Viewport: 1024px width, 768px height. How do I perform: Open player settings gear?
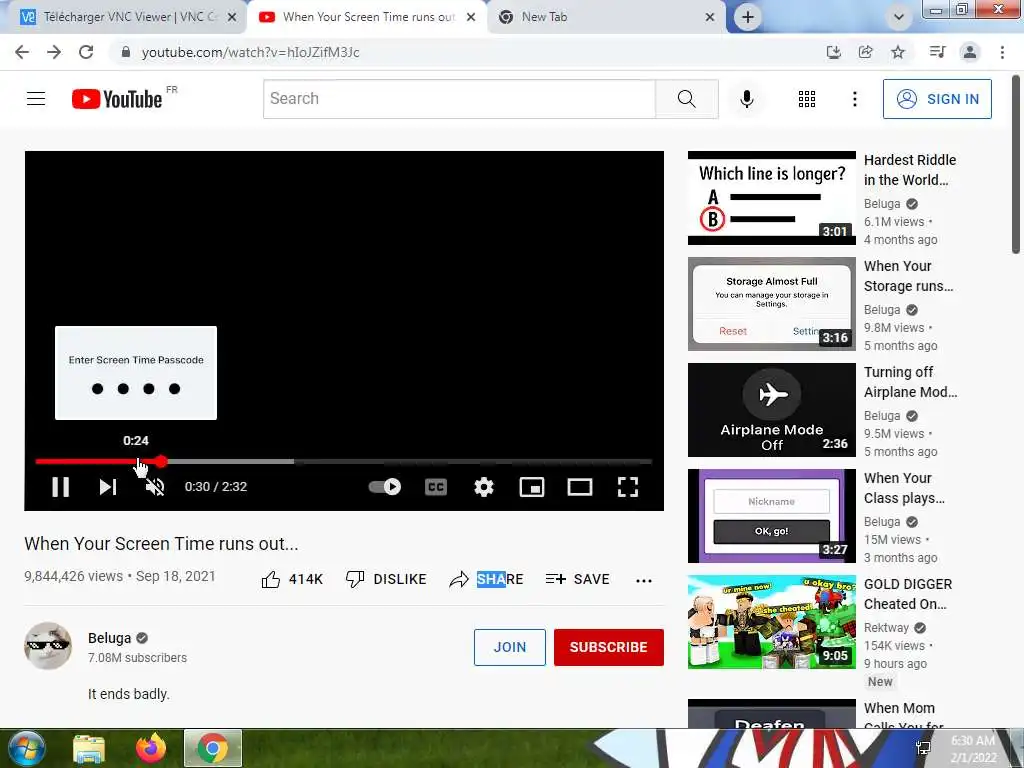coord(484,487)
